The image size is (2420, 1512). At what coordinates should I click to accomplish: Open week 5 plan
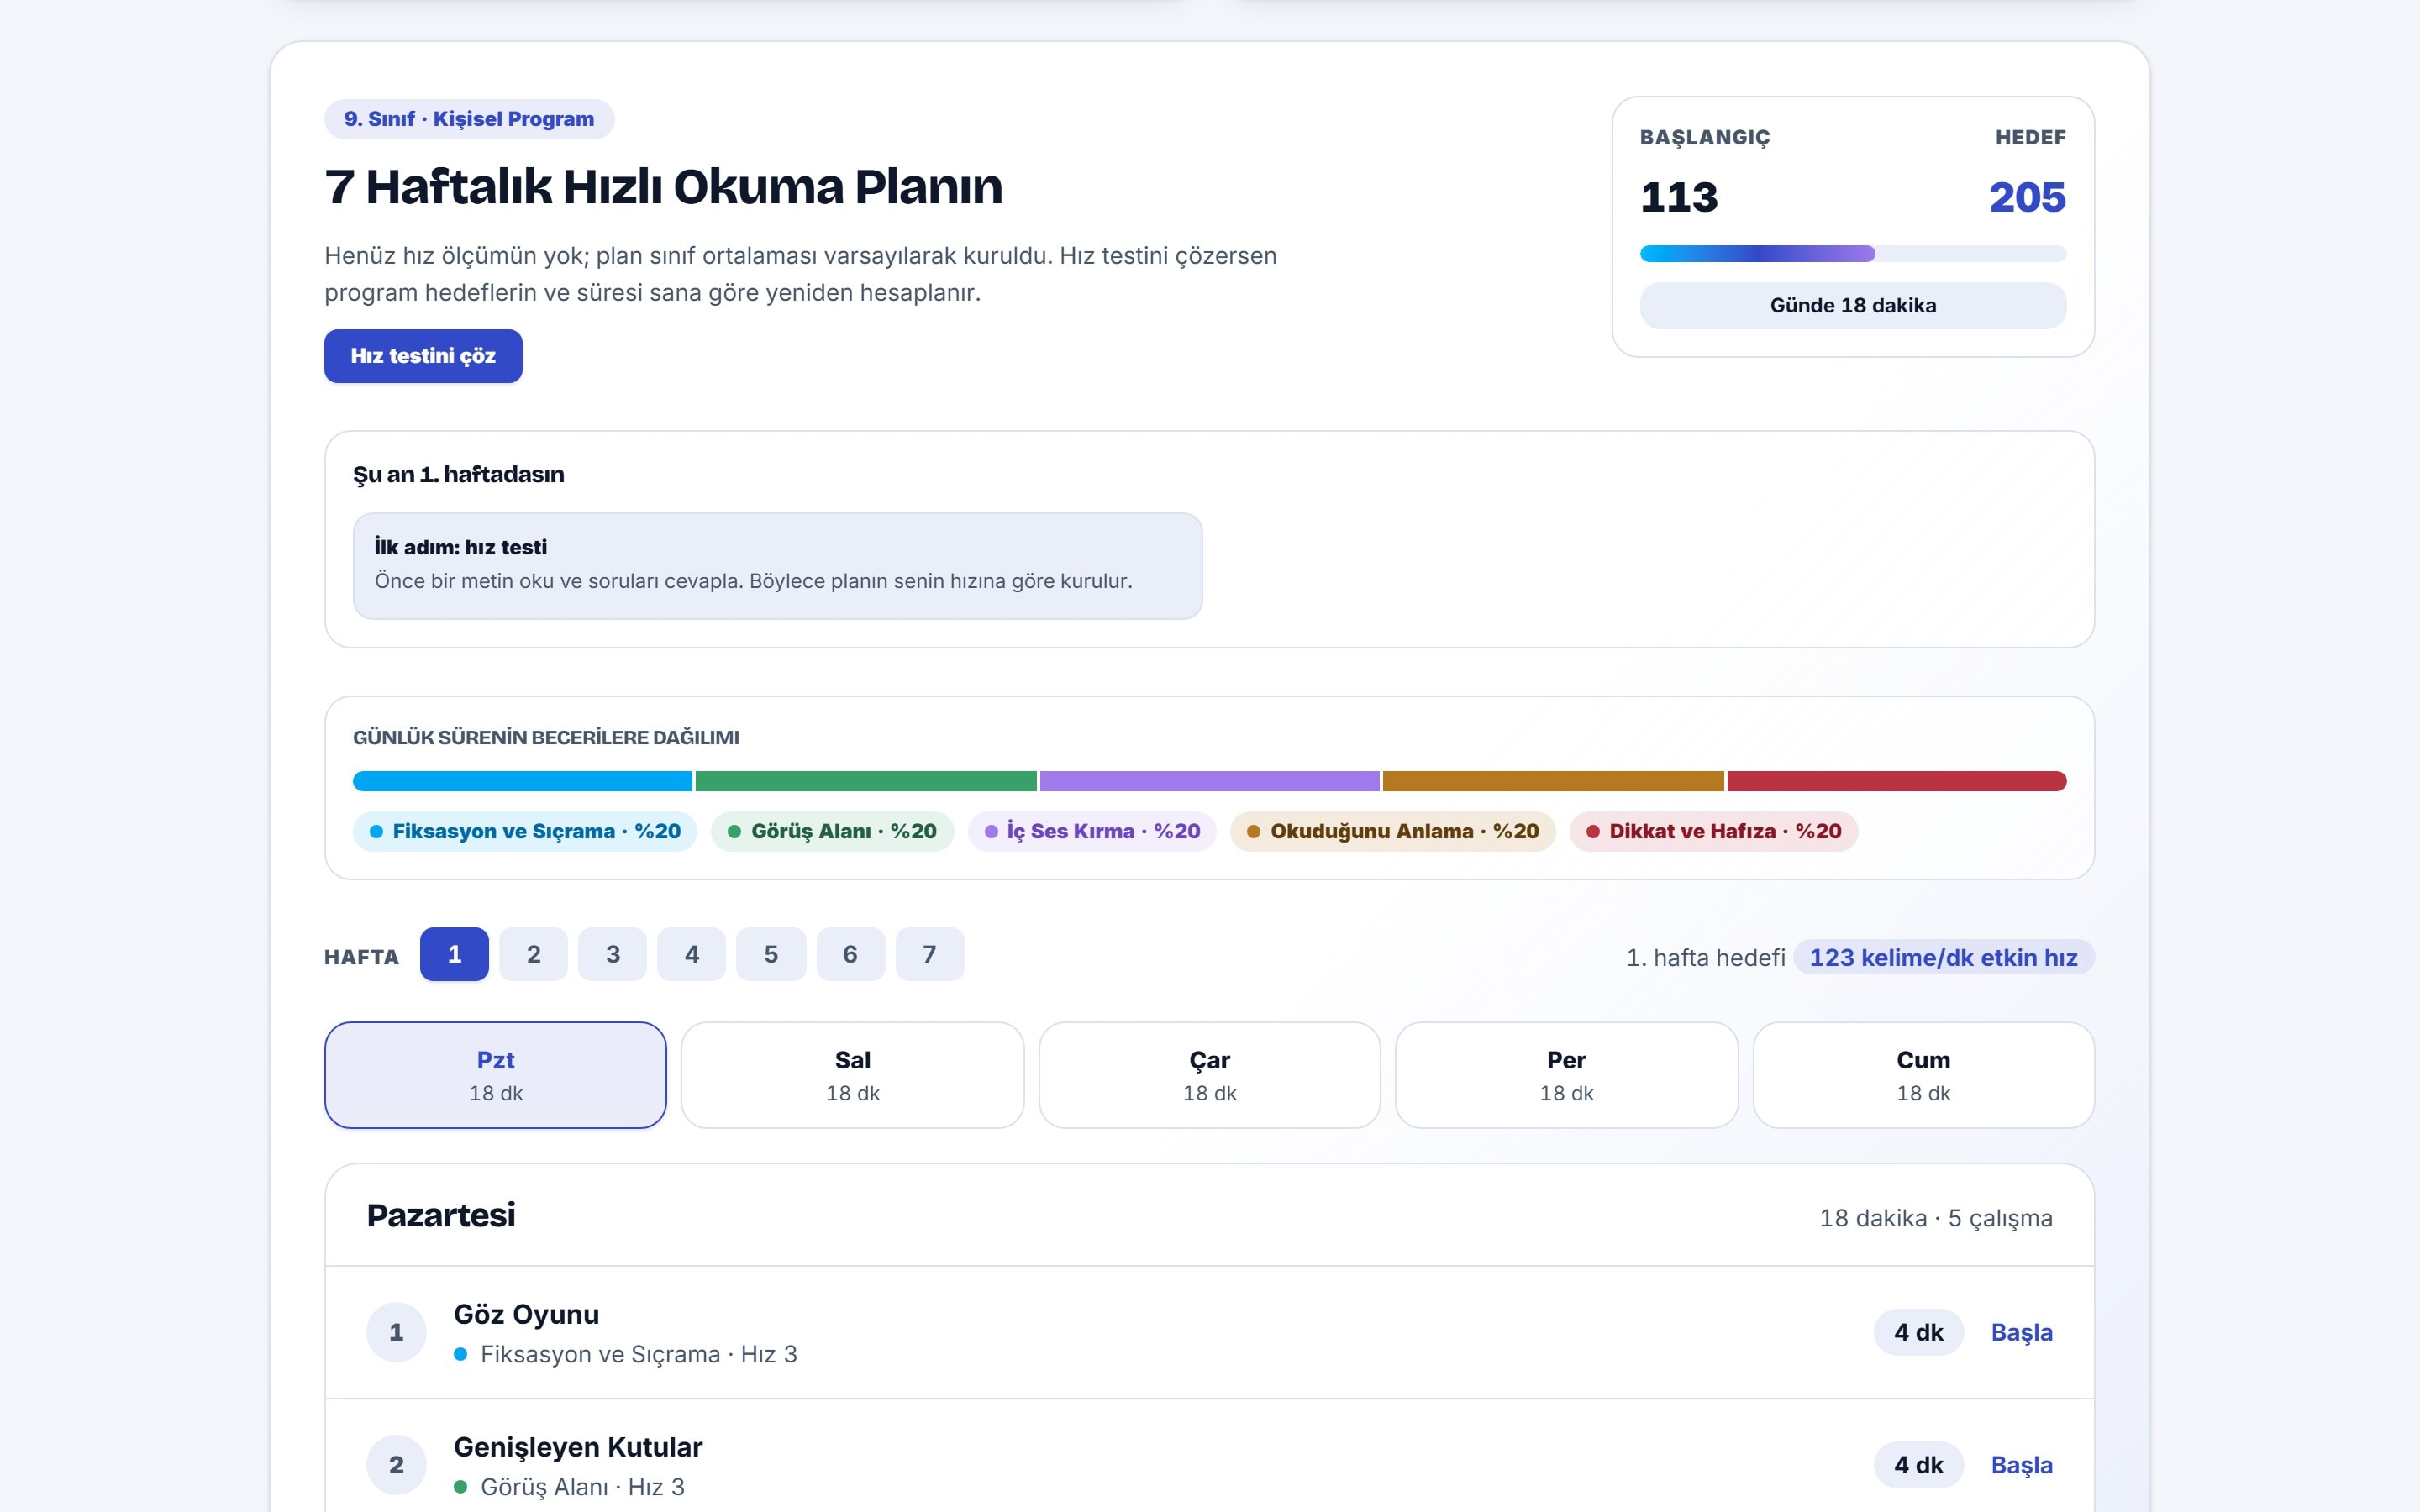pos(771,954)
